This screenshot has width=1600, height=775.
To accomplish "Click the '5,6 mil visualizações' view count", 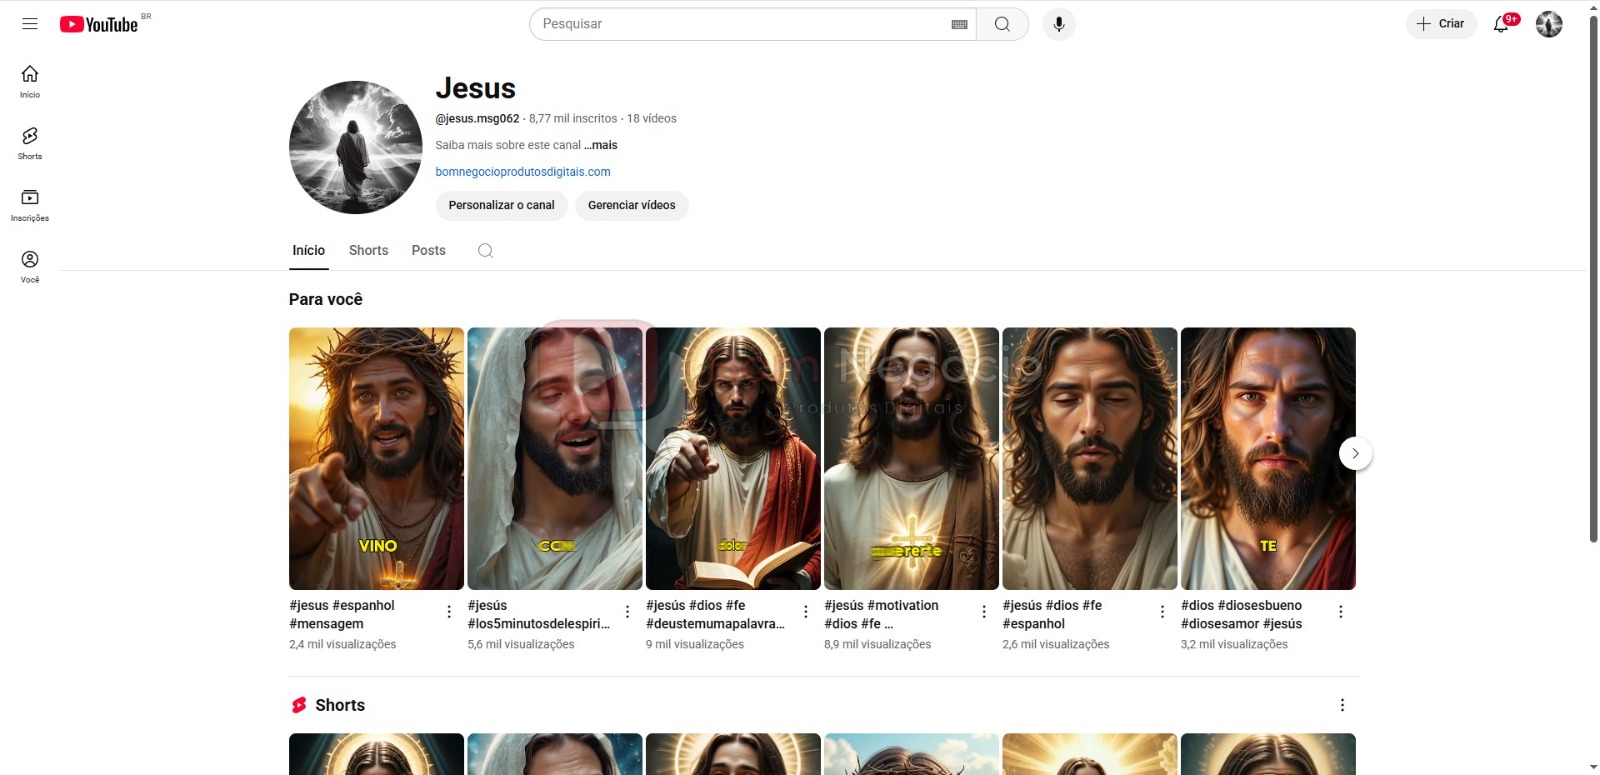I will pyautogui.click(x=521, y=645).
